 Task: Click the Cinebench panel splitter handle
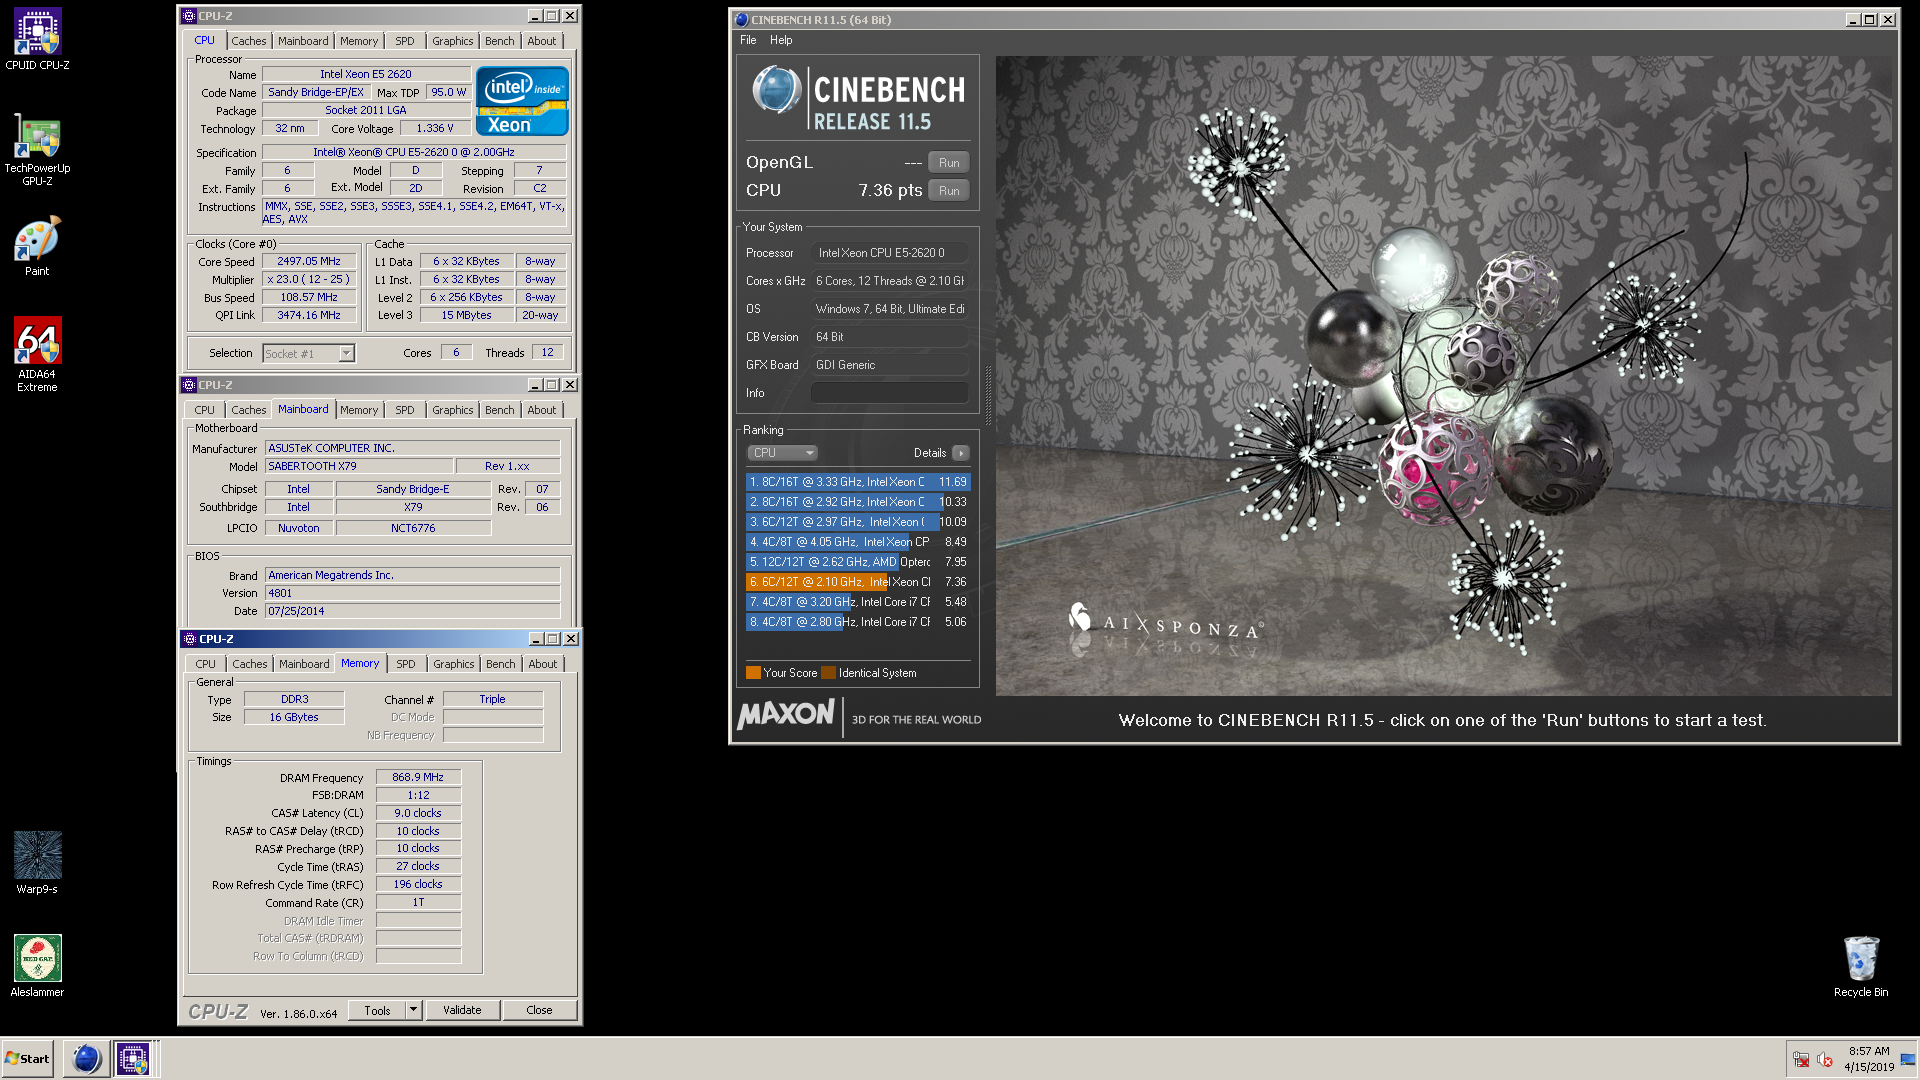click(988, 395)
